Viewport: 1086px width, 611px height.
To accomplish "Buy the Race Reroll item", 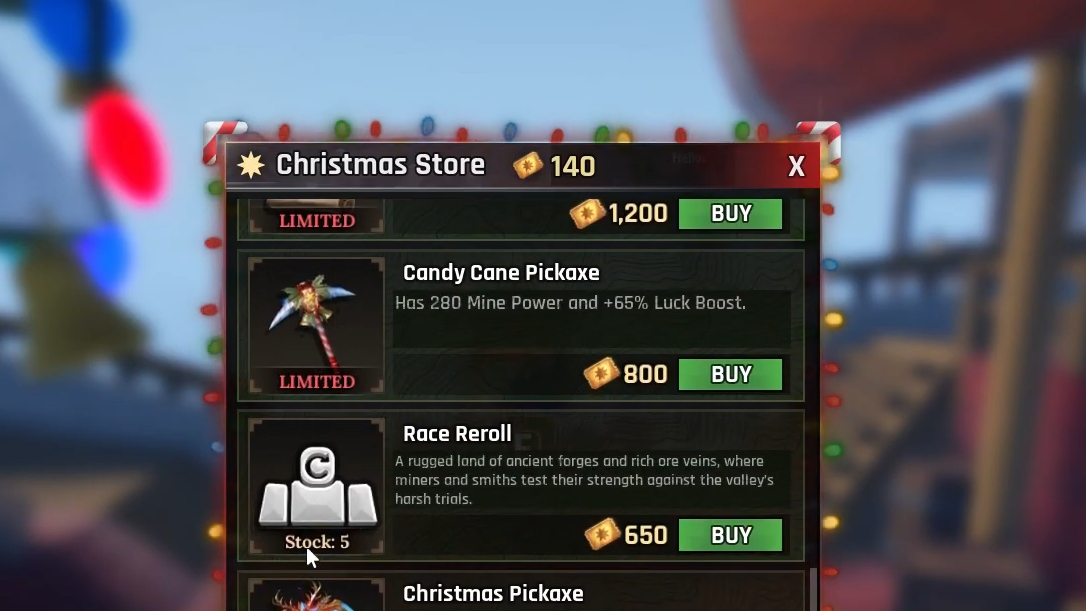I will pos(730,535).
